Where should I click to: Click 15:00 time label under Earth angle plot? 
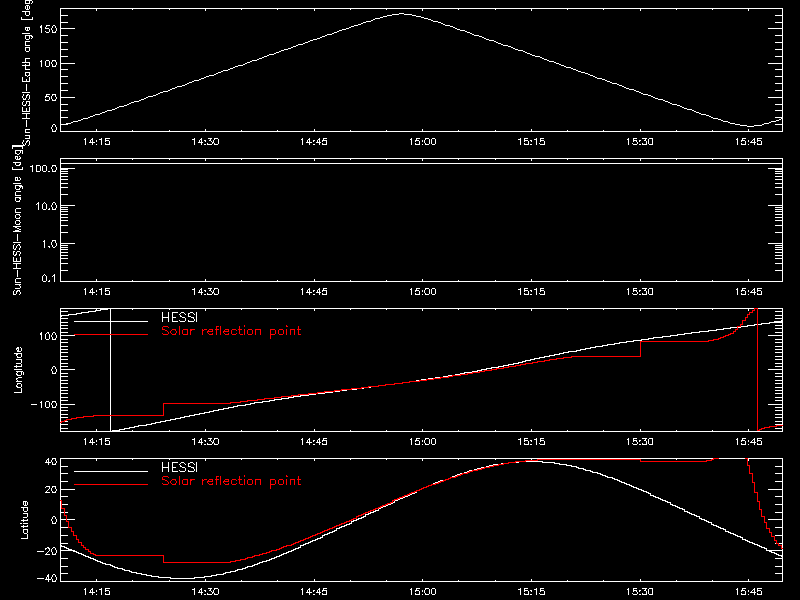coord(422,141)
